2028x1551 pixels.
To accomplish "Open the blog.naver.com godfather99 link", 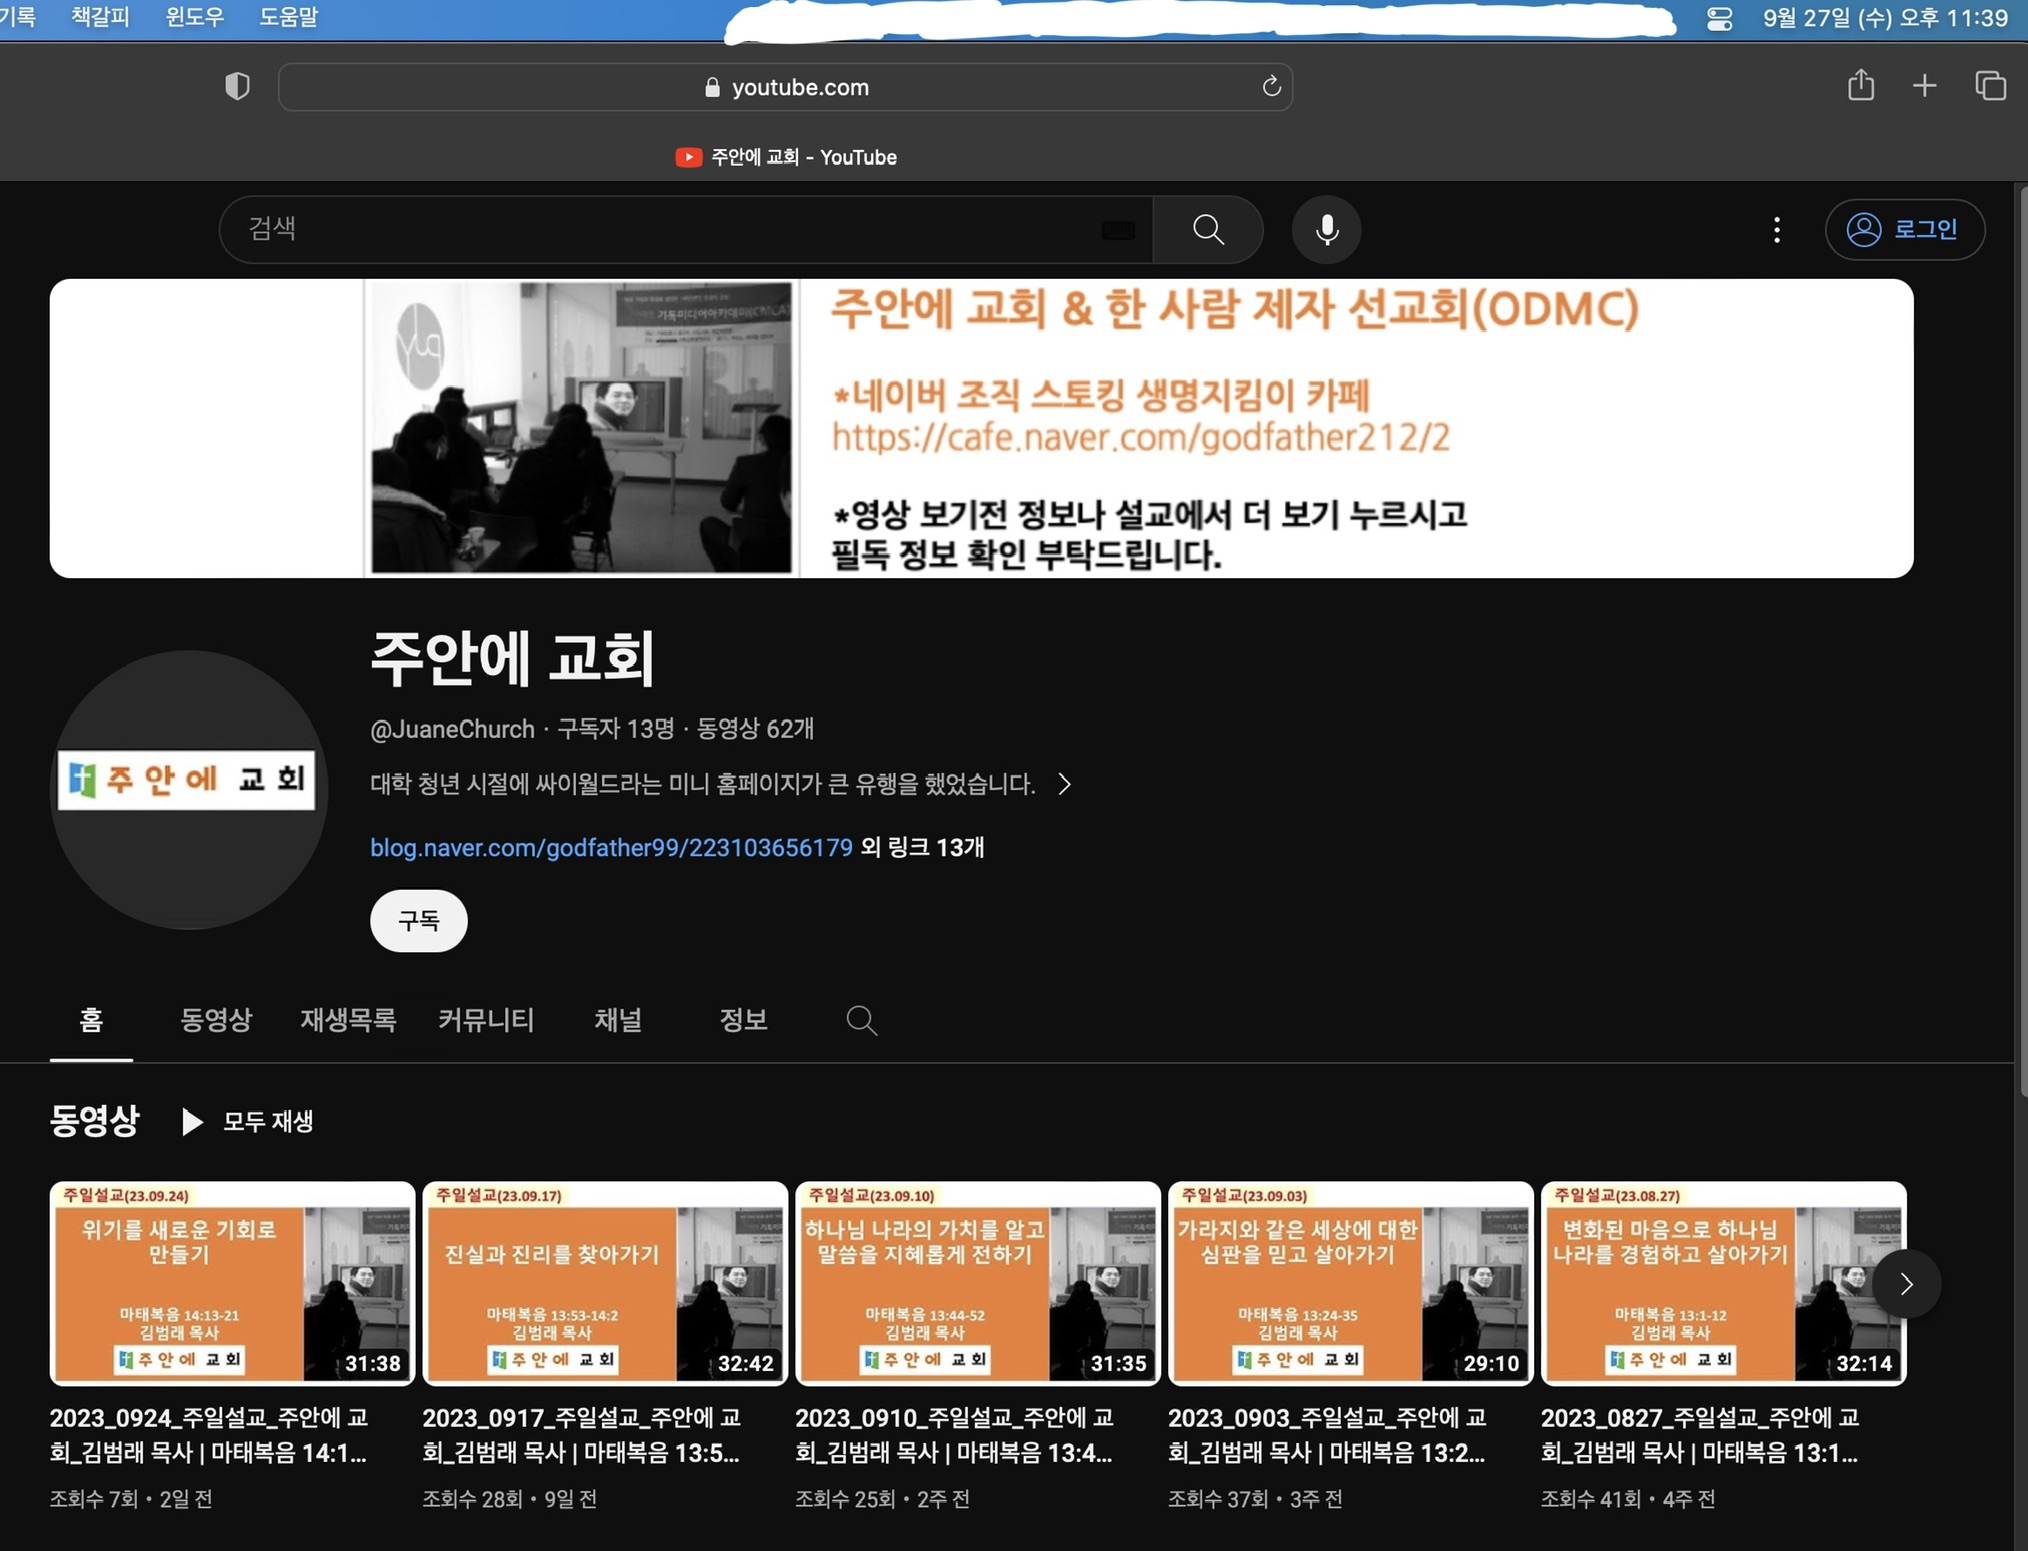I will tap(611, 848).
